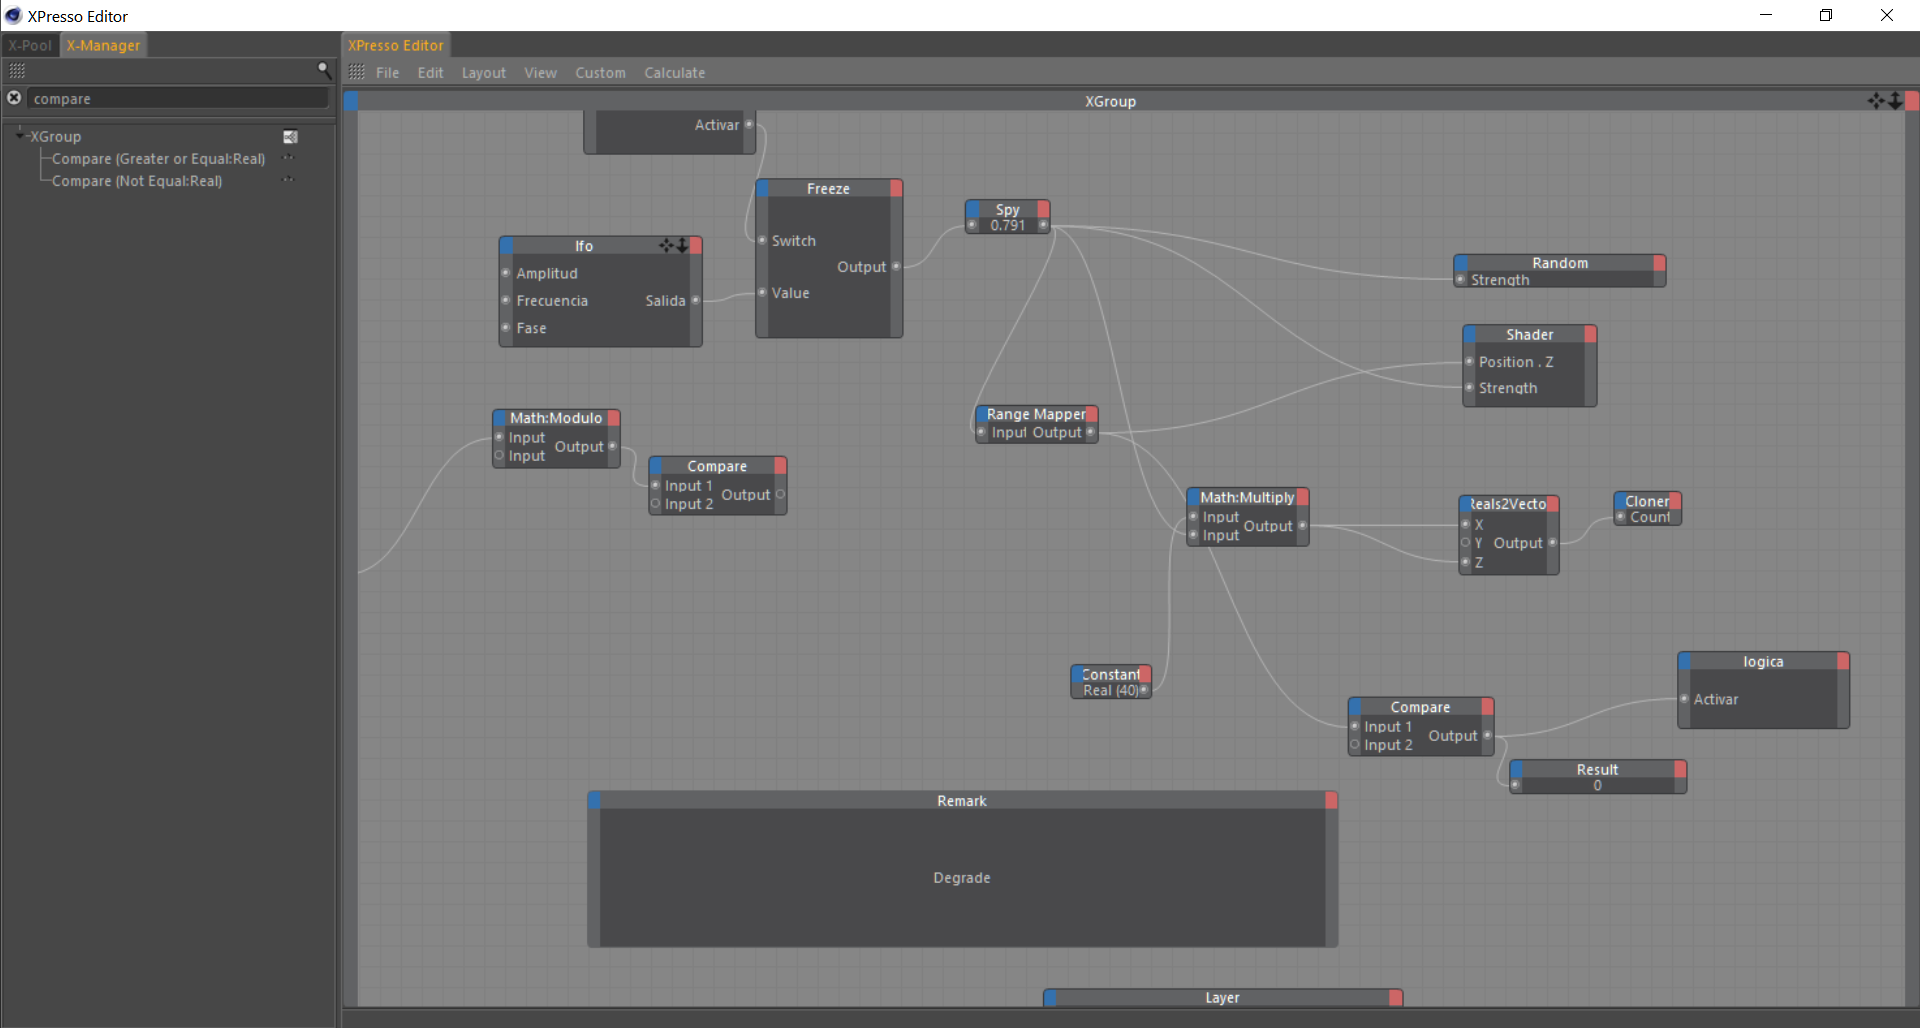This screenshot has height=1028, width=1920.
Task: Click the arrows icon next to XGroup title bar
Action: pos(1897,100)
